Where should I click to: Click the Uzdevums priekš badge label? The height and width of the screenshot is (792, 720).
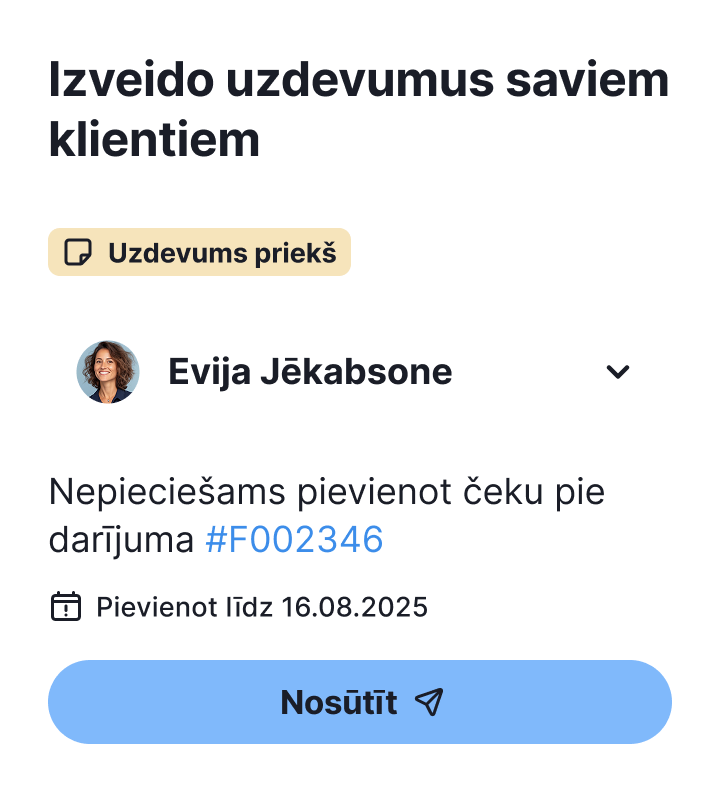point(222,253)
